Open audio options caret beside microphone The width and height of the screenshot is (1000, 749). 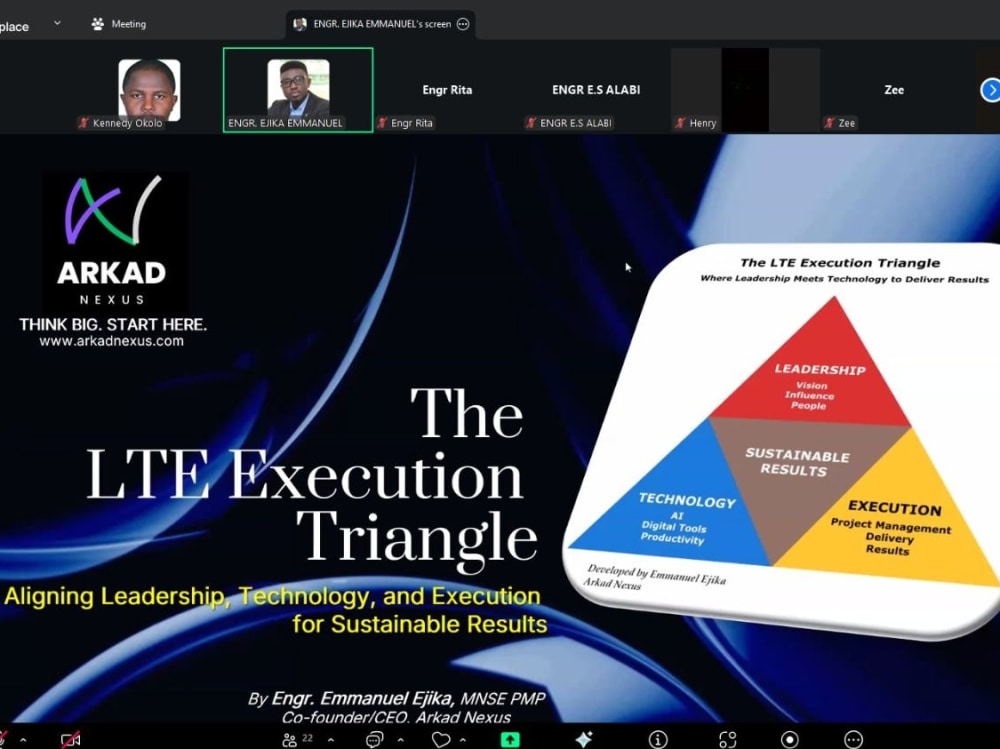pos(24,739)
